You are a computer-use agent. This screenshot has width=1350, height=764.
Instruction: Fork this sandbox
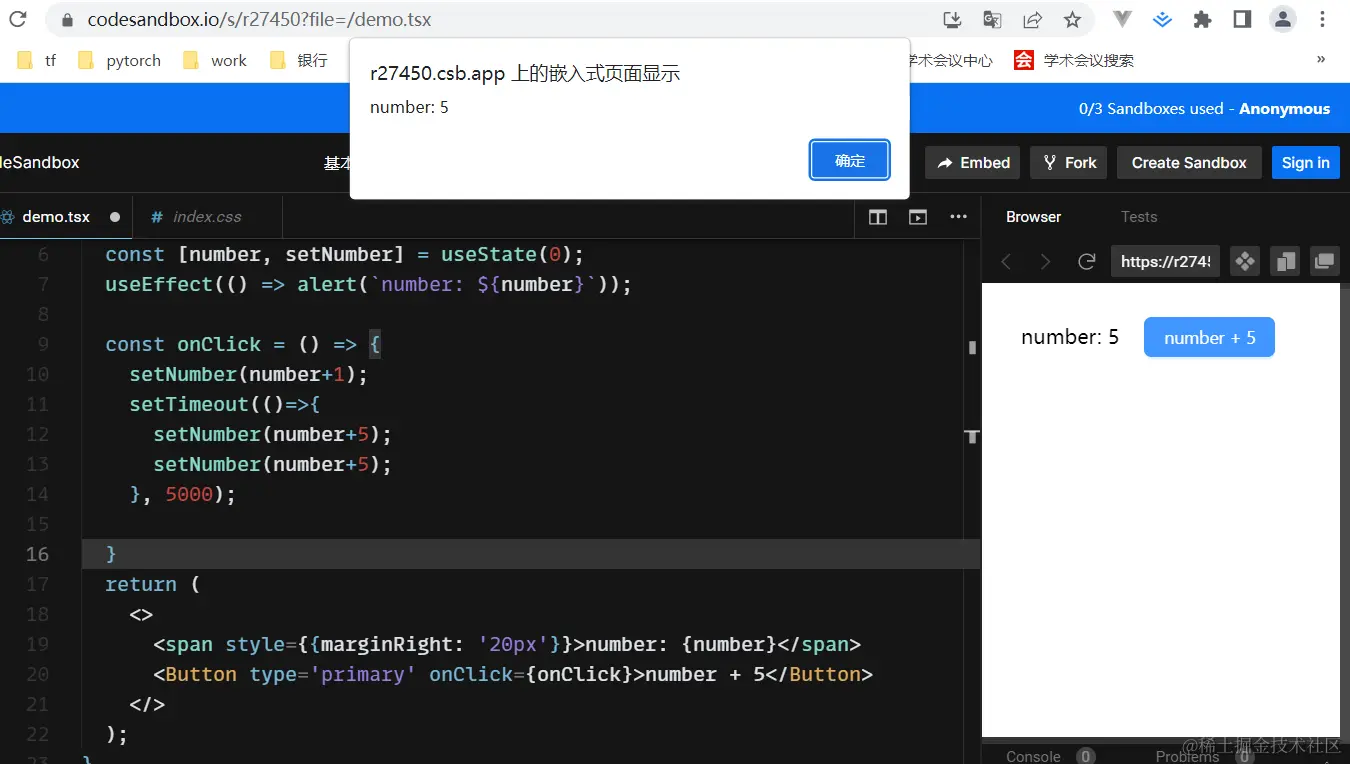click(x=1069, y=163)
